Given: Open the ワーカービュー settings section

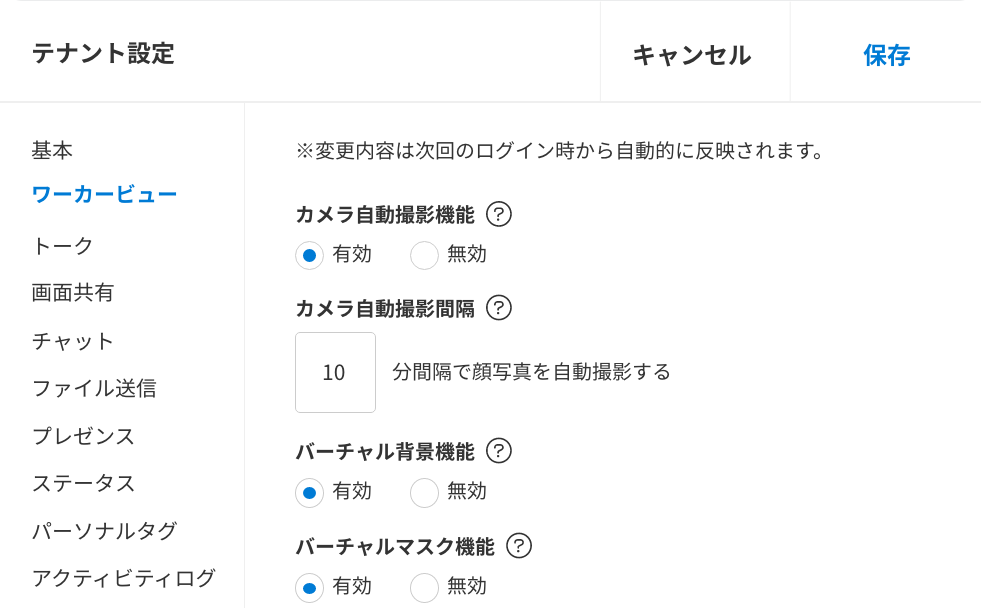Looking at the screenshot, I should point(104,194).
